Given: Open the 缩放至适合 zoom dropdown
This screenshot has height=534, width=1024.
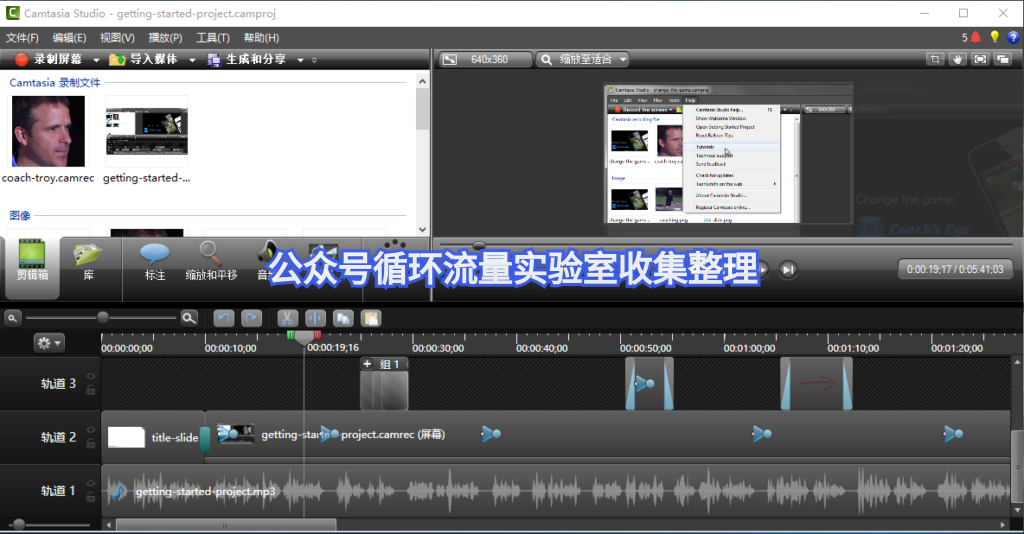Looking at the screenshot, I should [x=582, y=59].
